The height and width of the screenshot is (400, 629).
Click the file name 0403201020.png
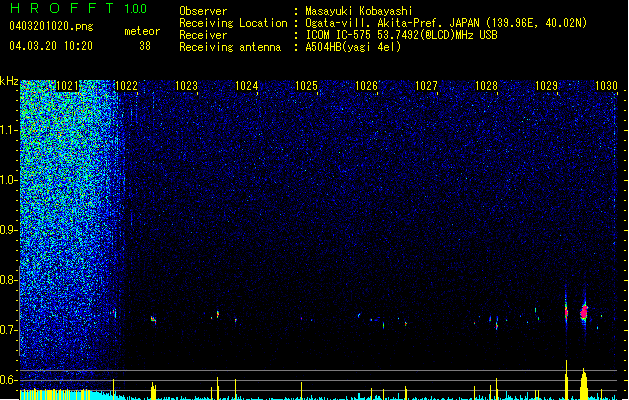51,26
